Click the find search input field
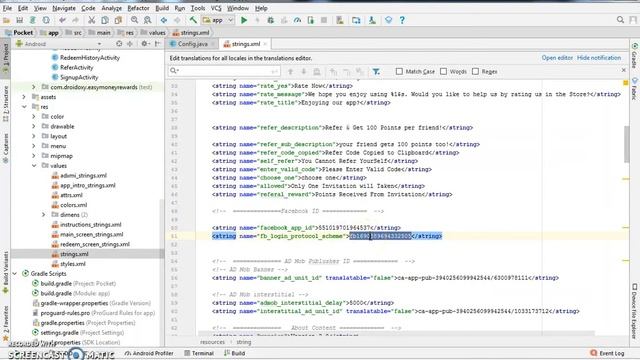The height and width of the screenshot is (360, 640). point(224,71)
